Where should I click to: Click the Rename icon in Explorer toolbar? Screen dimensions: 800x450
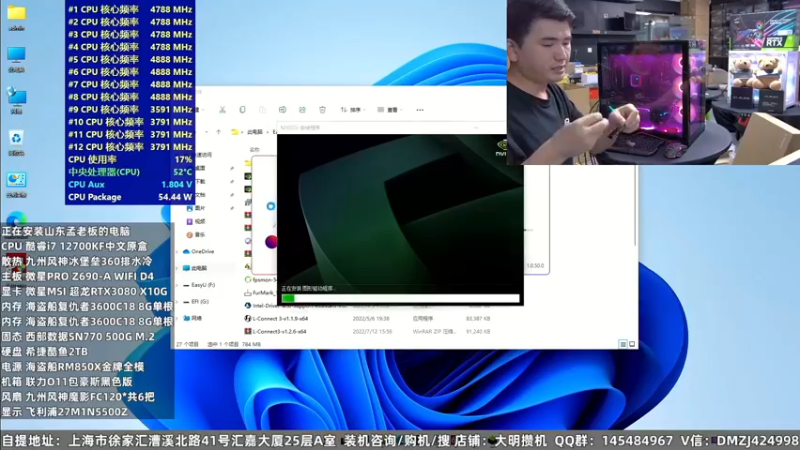point(282,110)
